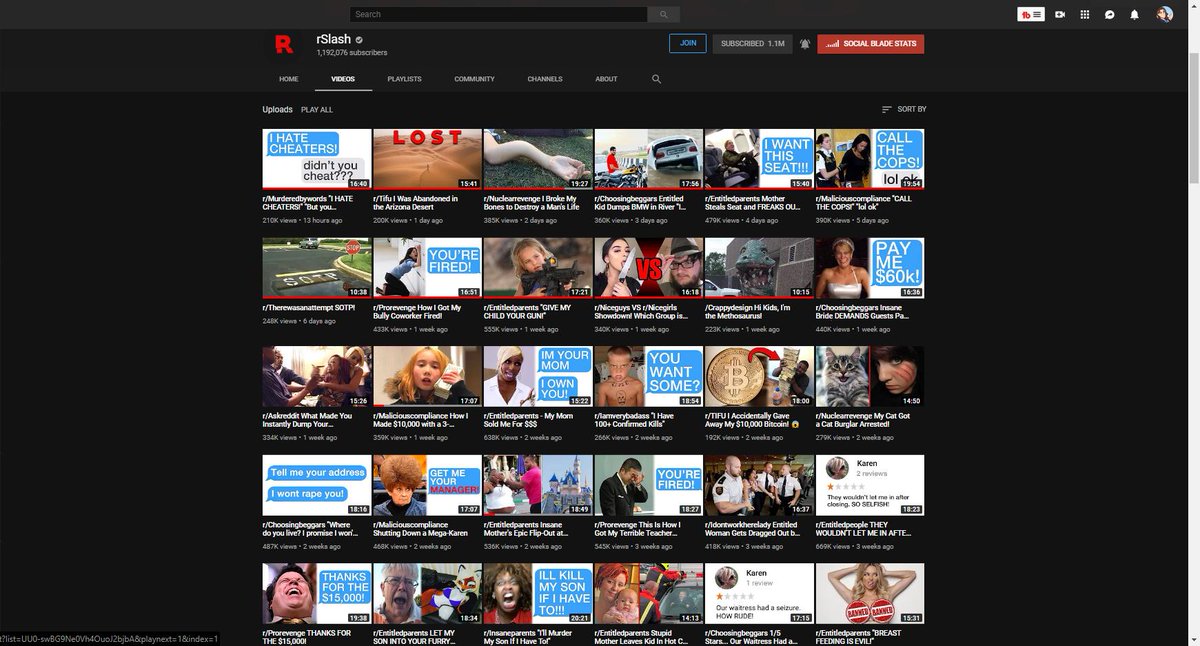Click "r/Idontworkherelady Entitled Woman Gets Dragged Out" title
Image resolution: width=1200 pixels, height=646 pixels.
753,529
